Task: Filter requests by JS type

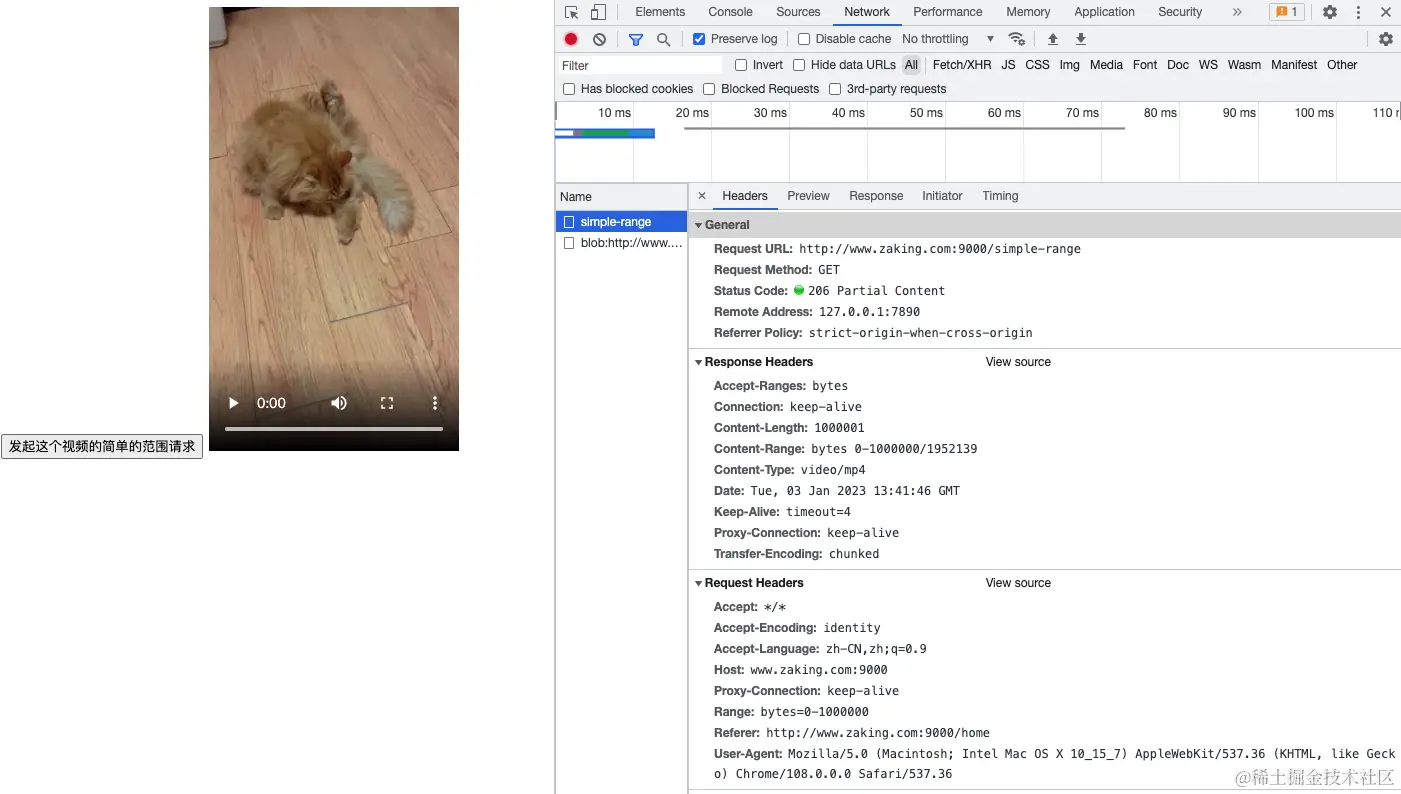Action: pyautogui.click(x=1008, y=65)
